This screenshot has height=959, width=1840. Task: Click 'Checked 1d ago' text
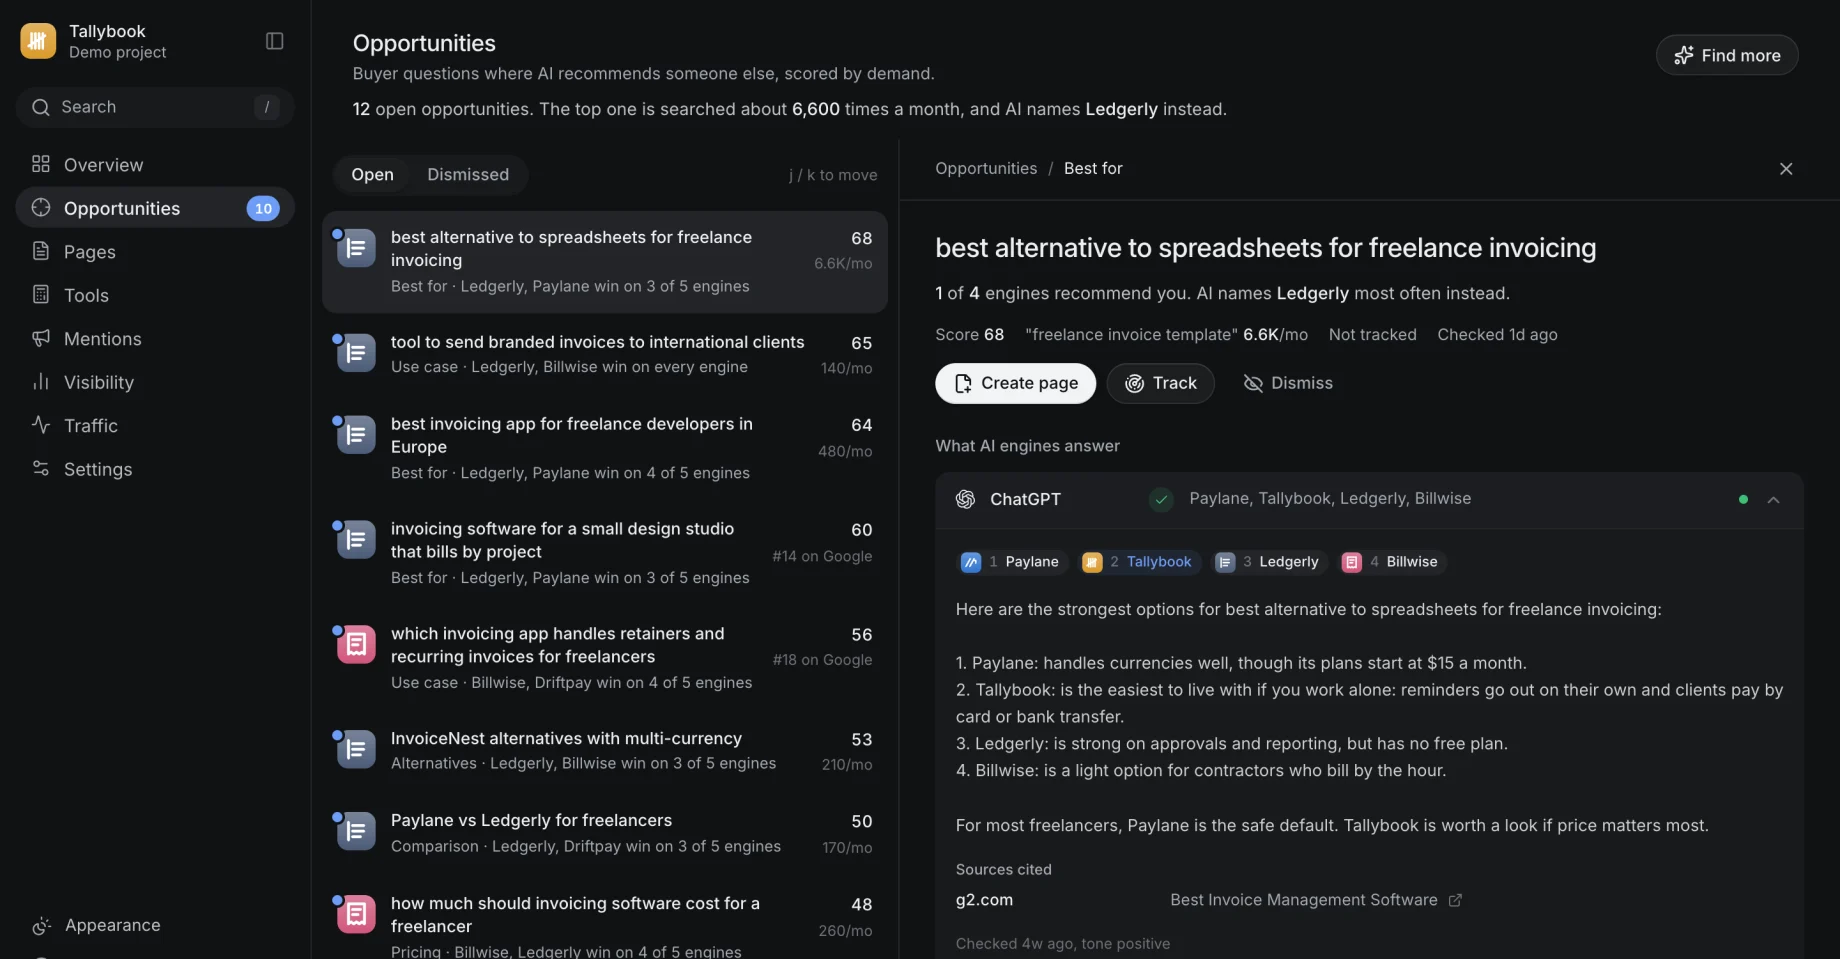coord(1497,335)
